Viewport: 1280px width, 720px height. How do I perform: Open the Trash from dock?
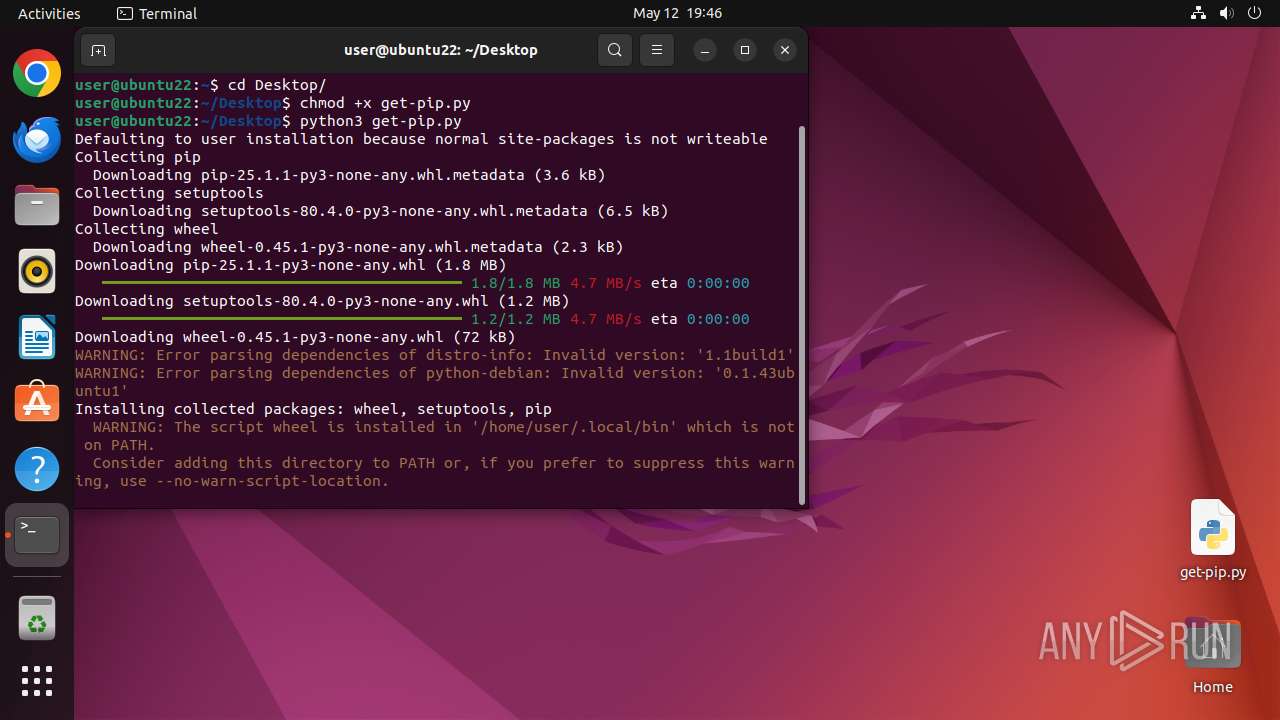[37, 619]
